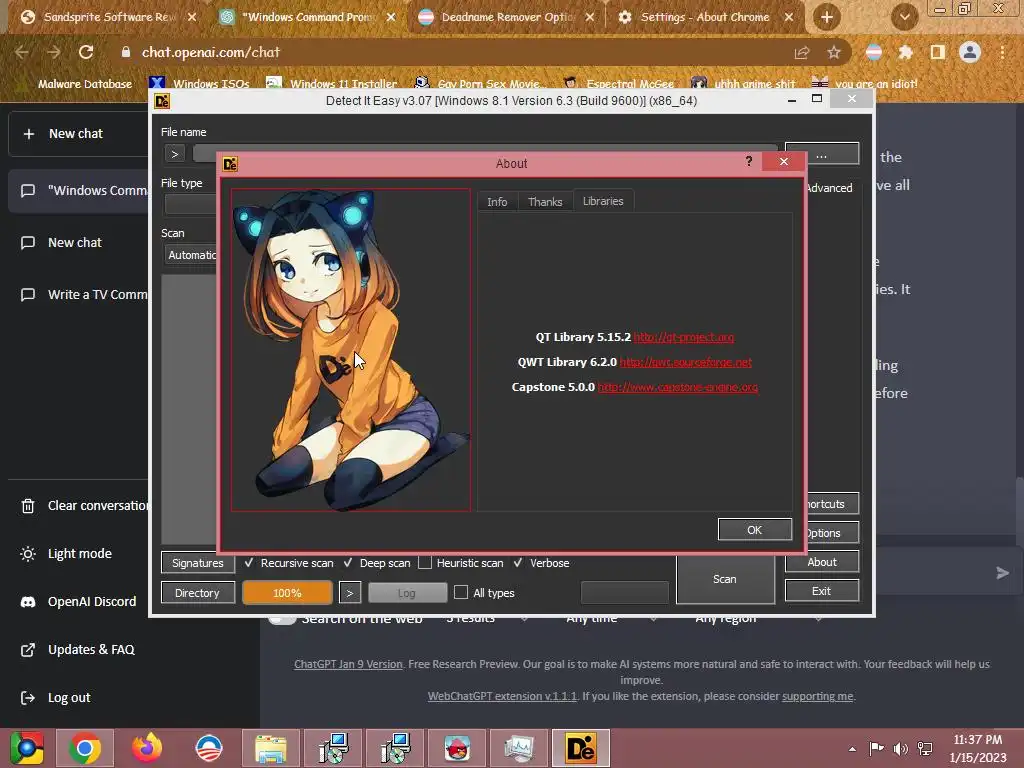Viewport: 1024px width, 768px height.
Task: Start a New chat in ChatGPT sidebar
Action: 78,134
